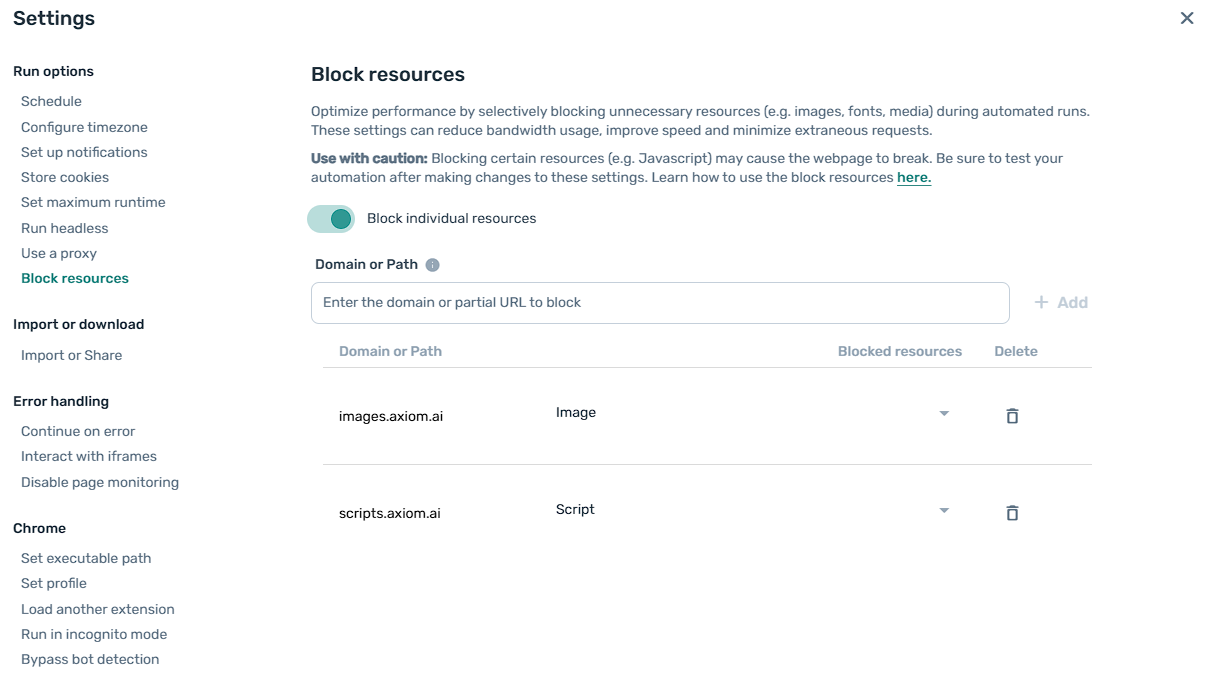Open Bypass bot detection settings
This screenshot has height=685, width=1207.
pos(90,659)
